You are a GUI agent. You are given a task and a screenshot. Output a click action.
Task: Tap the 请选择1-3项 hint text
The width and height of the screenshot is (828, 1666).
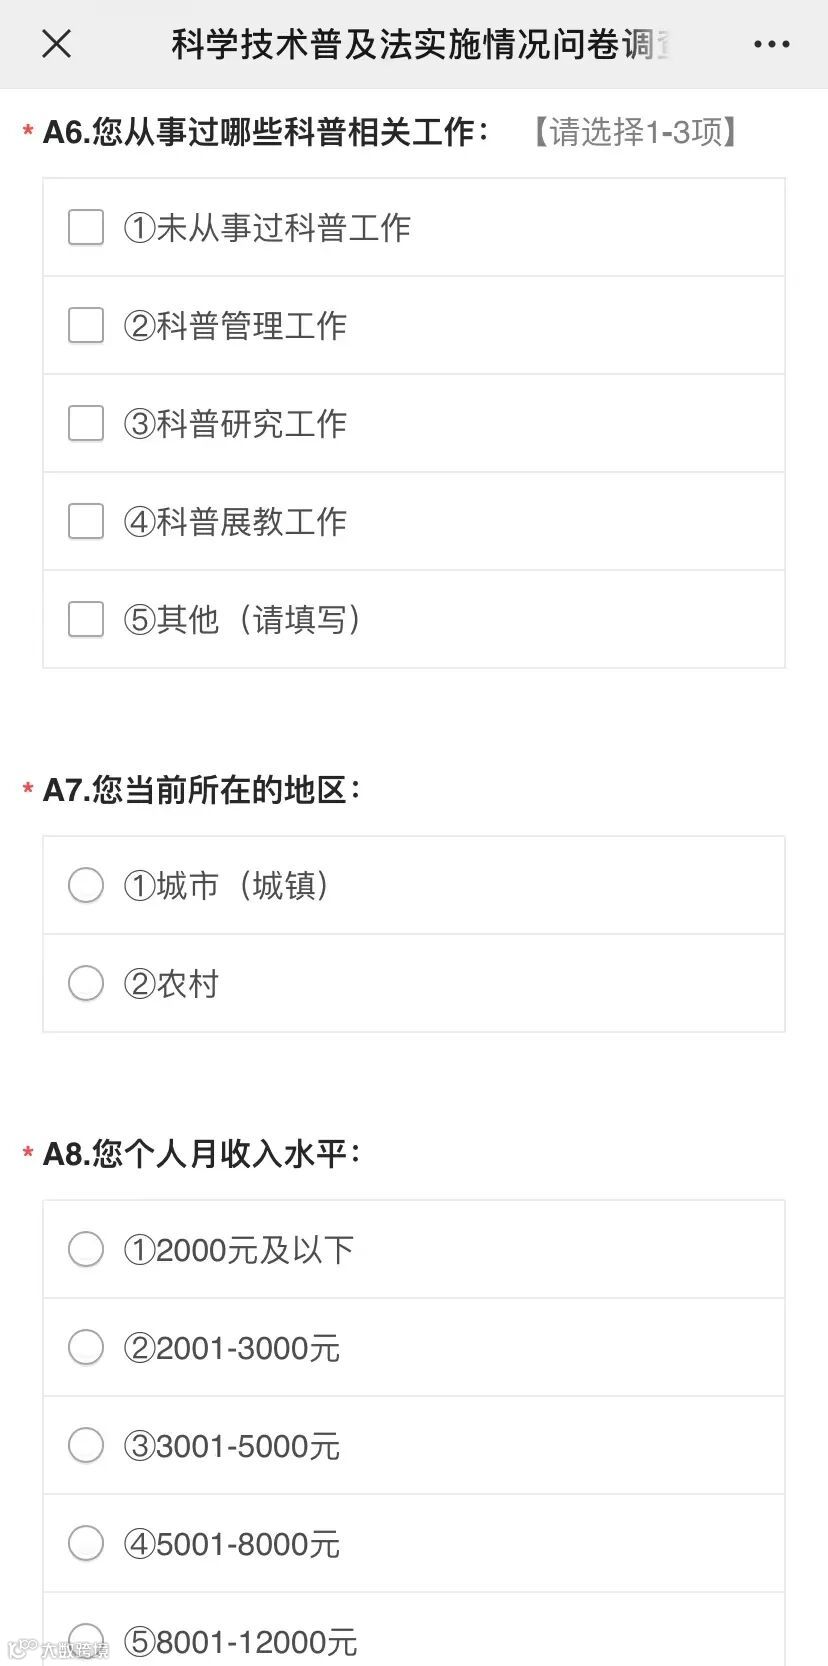tap(634, 132)
